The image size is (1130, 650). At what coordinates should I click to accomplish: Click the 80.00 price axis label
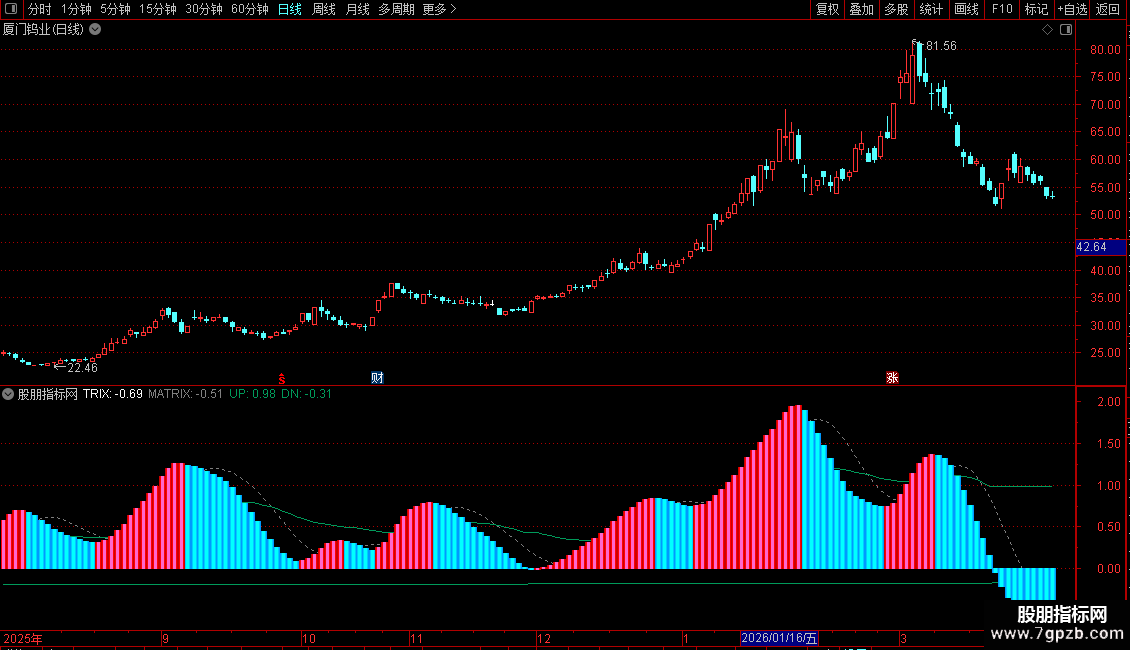(1105, 50)
